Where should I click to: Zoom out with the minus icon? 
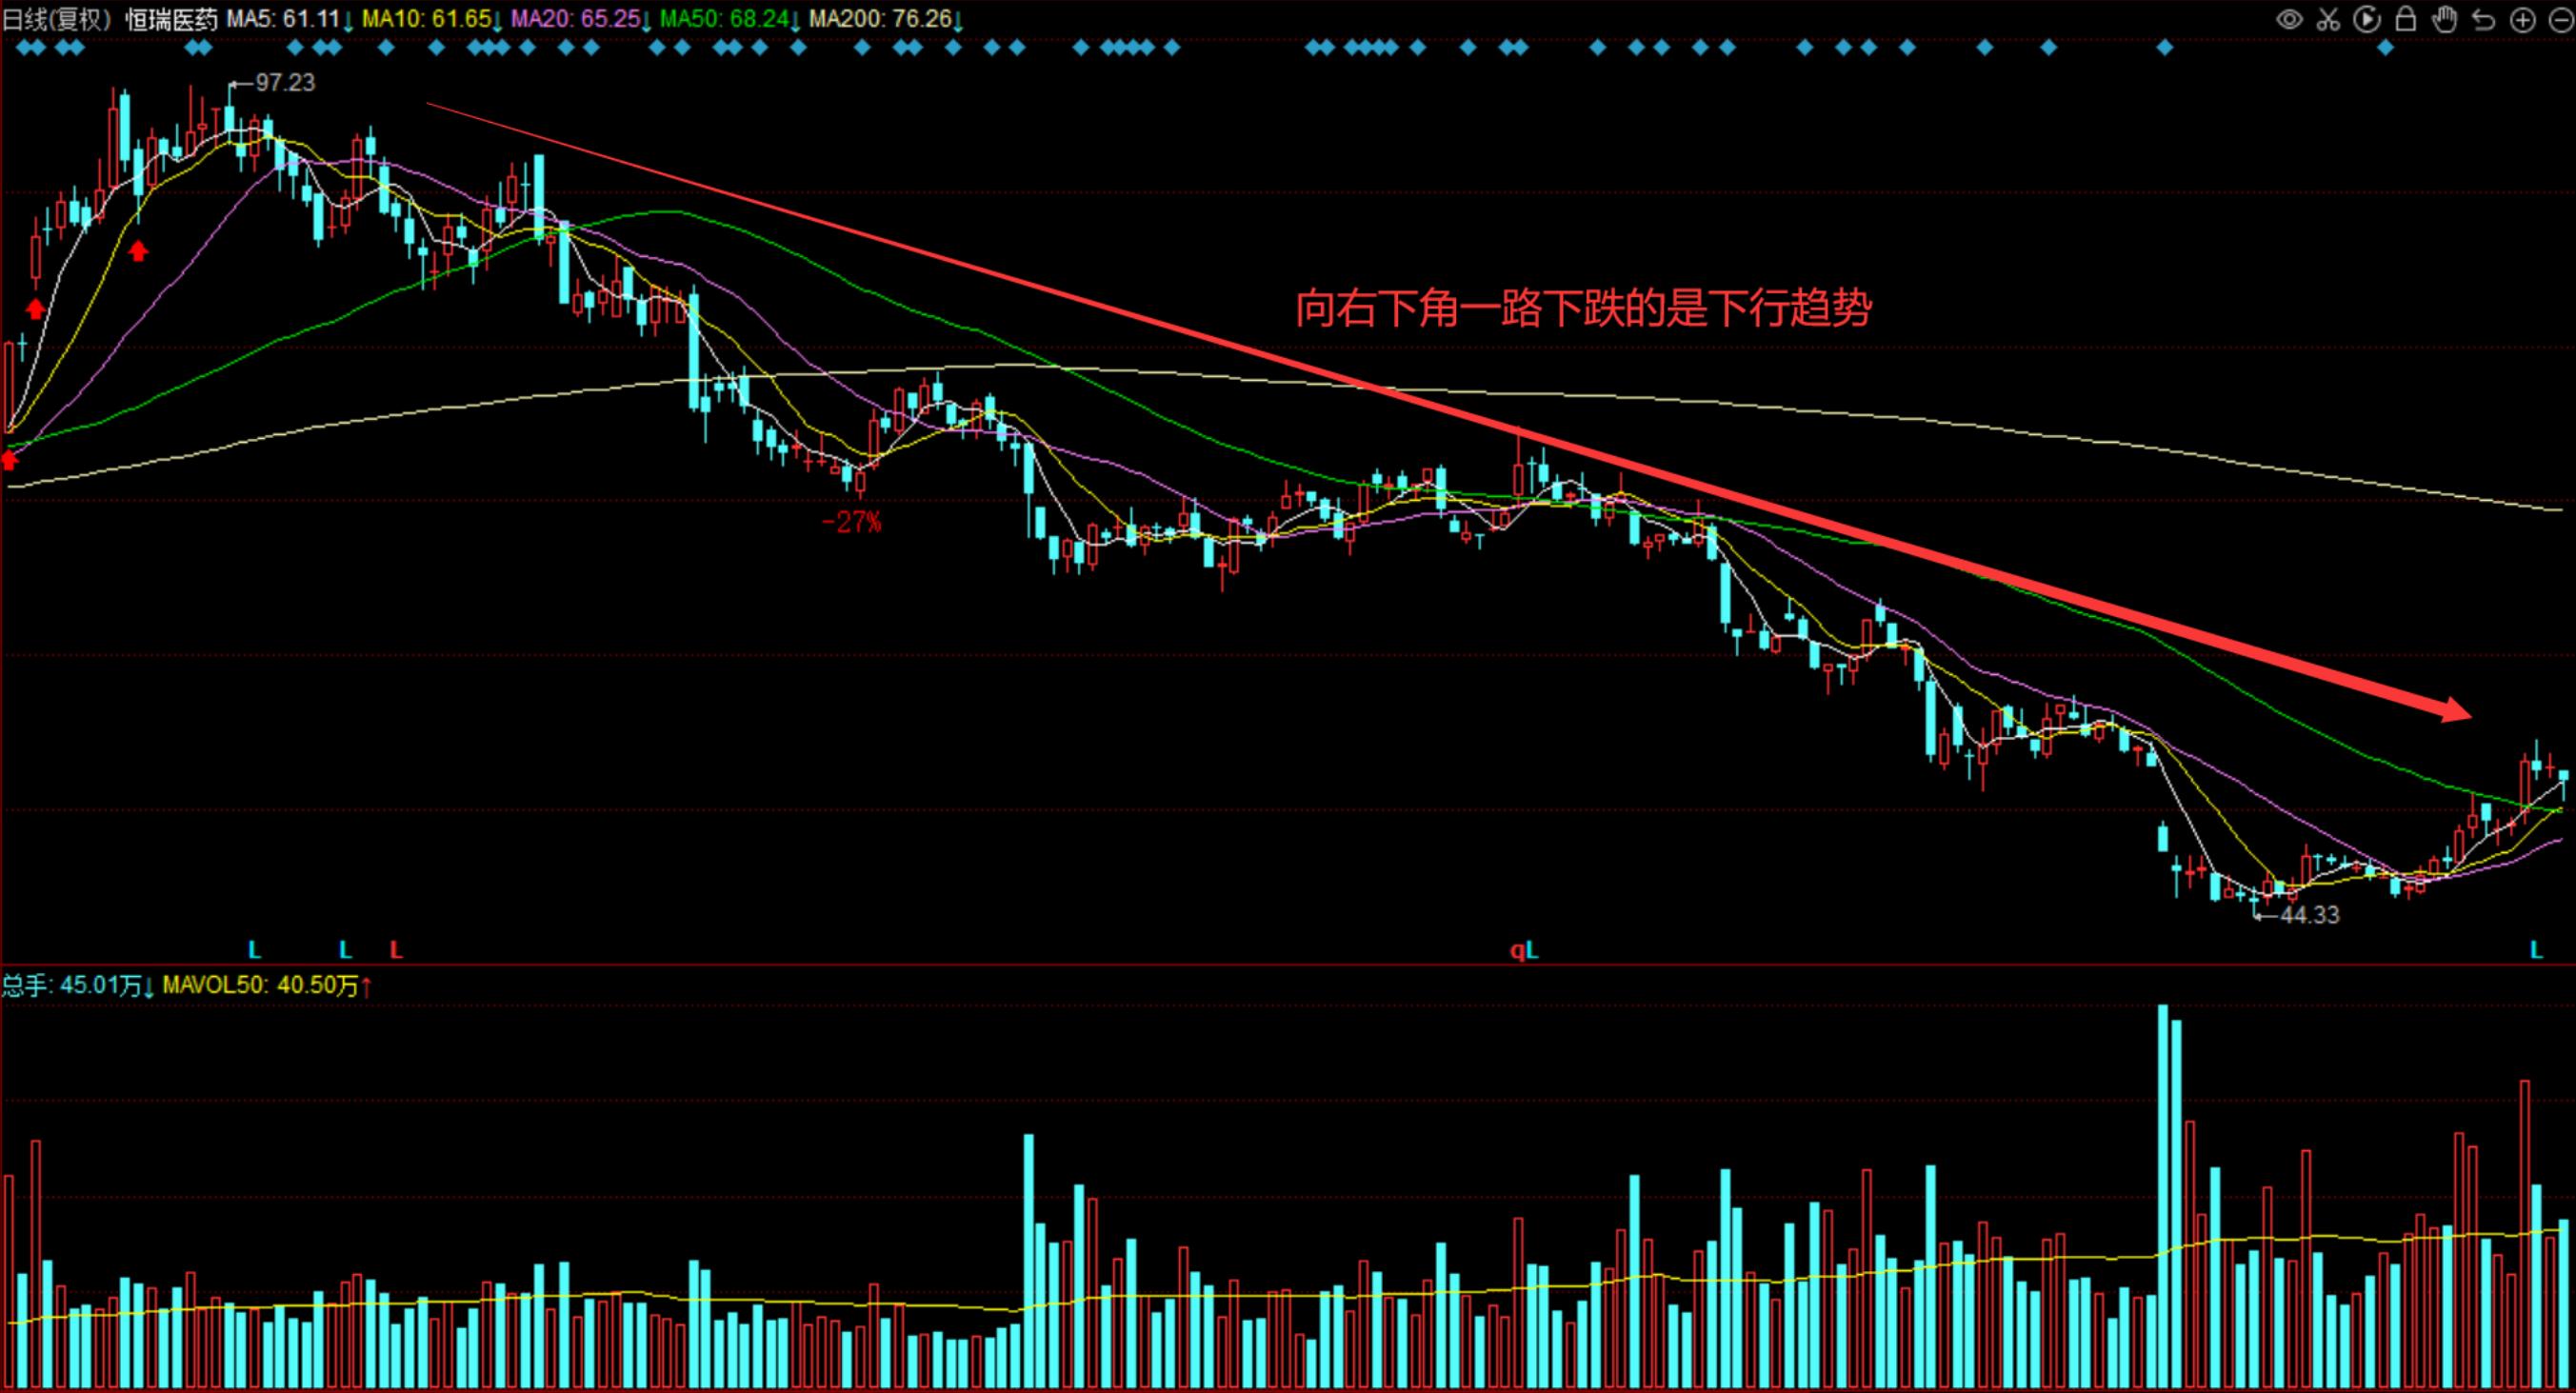pyautogui.click(x=2560, y=19)
